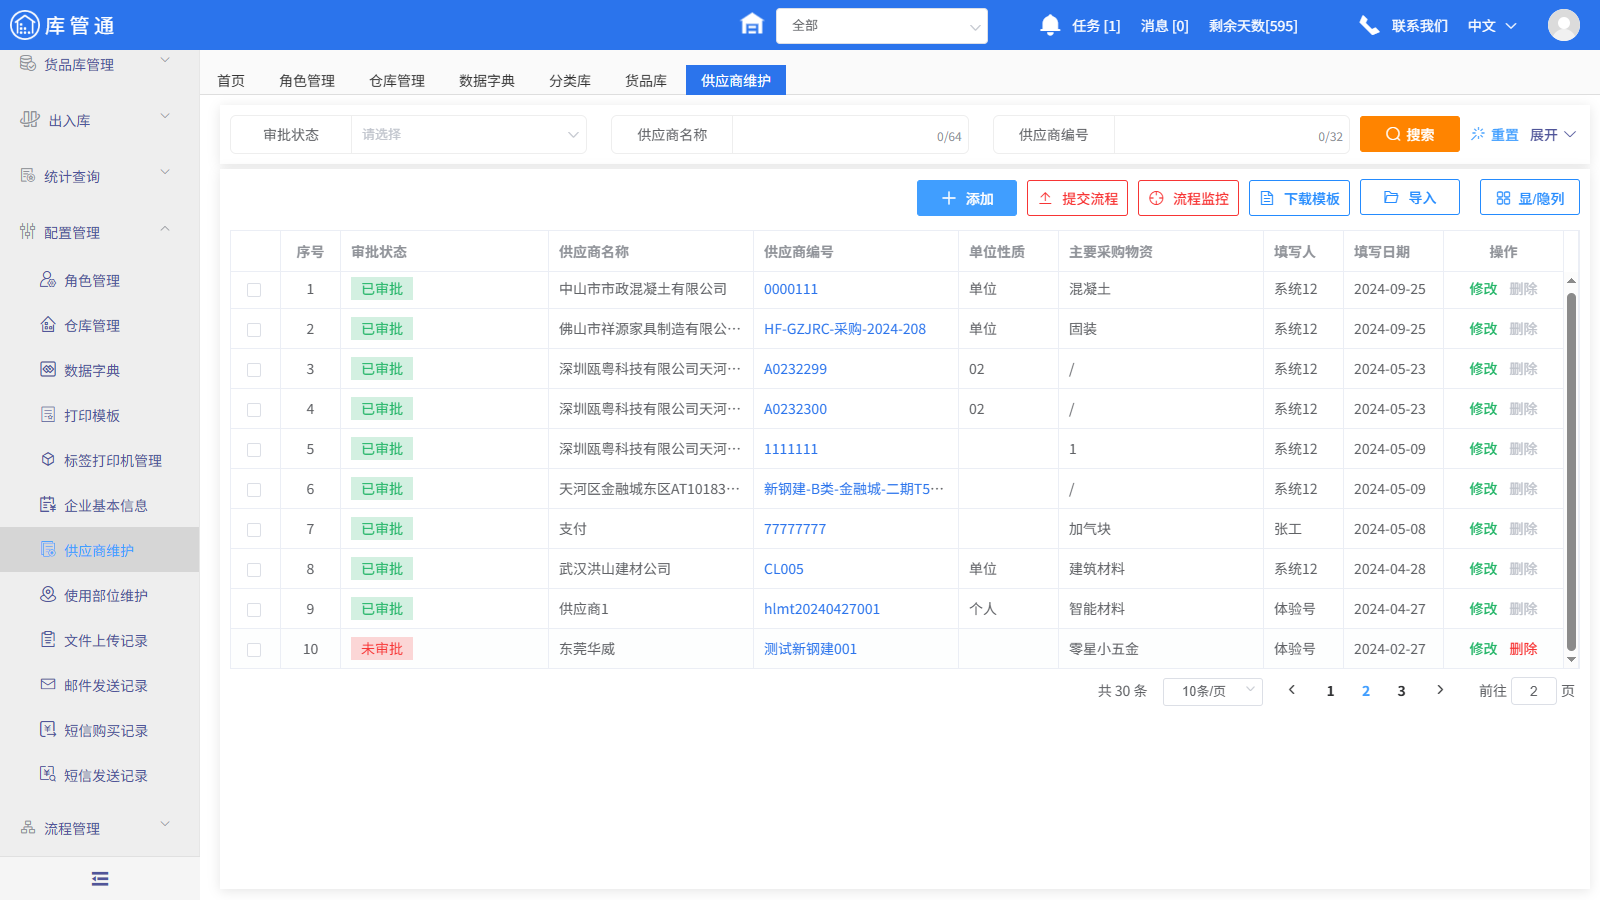Click the 数据字典 sidebar icon
Viewport: 1600px width, 900px height.
tap(48, 370)
